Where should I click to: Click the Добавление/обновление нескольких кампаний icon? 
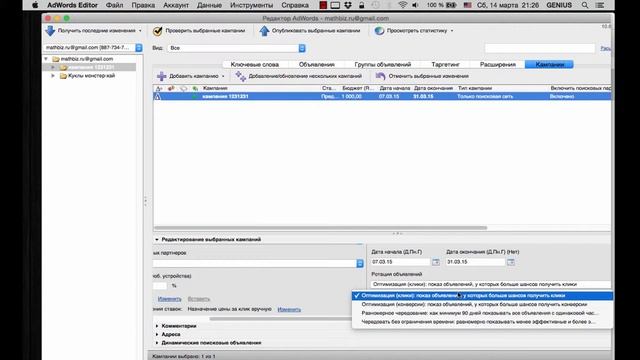tap(241, 76)
